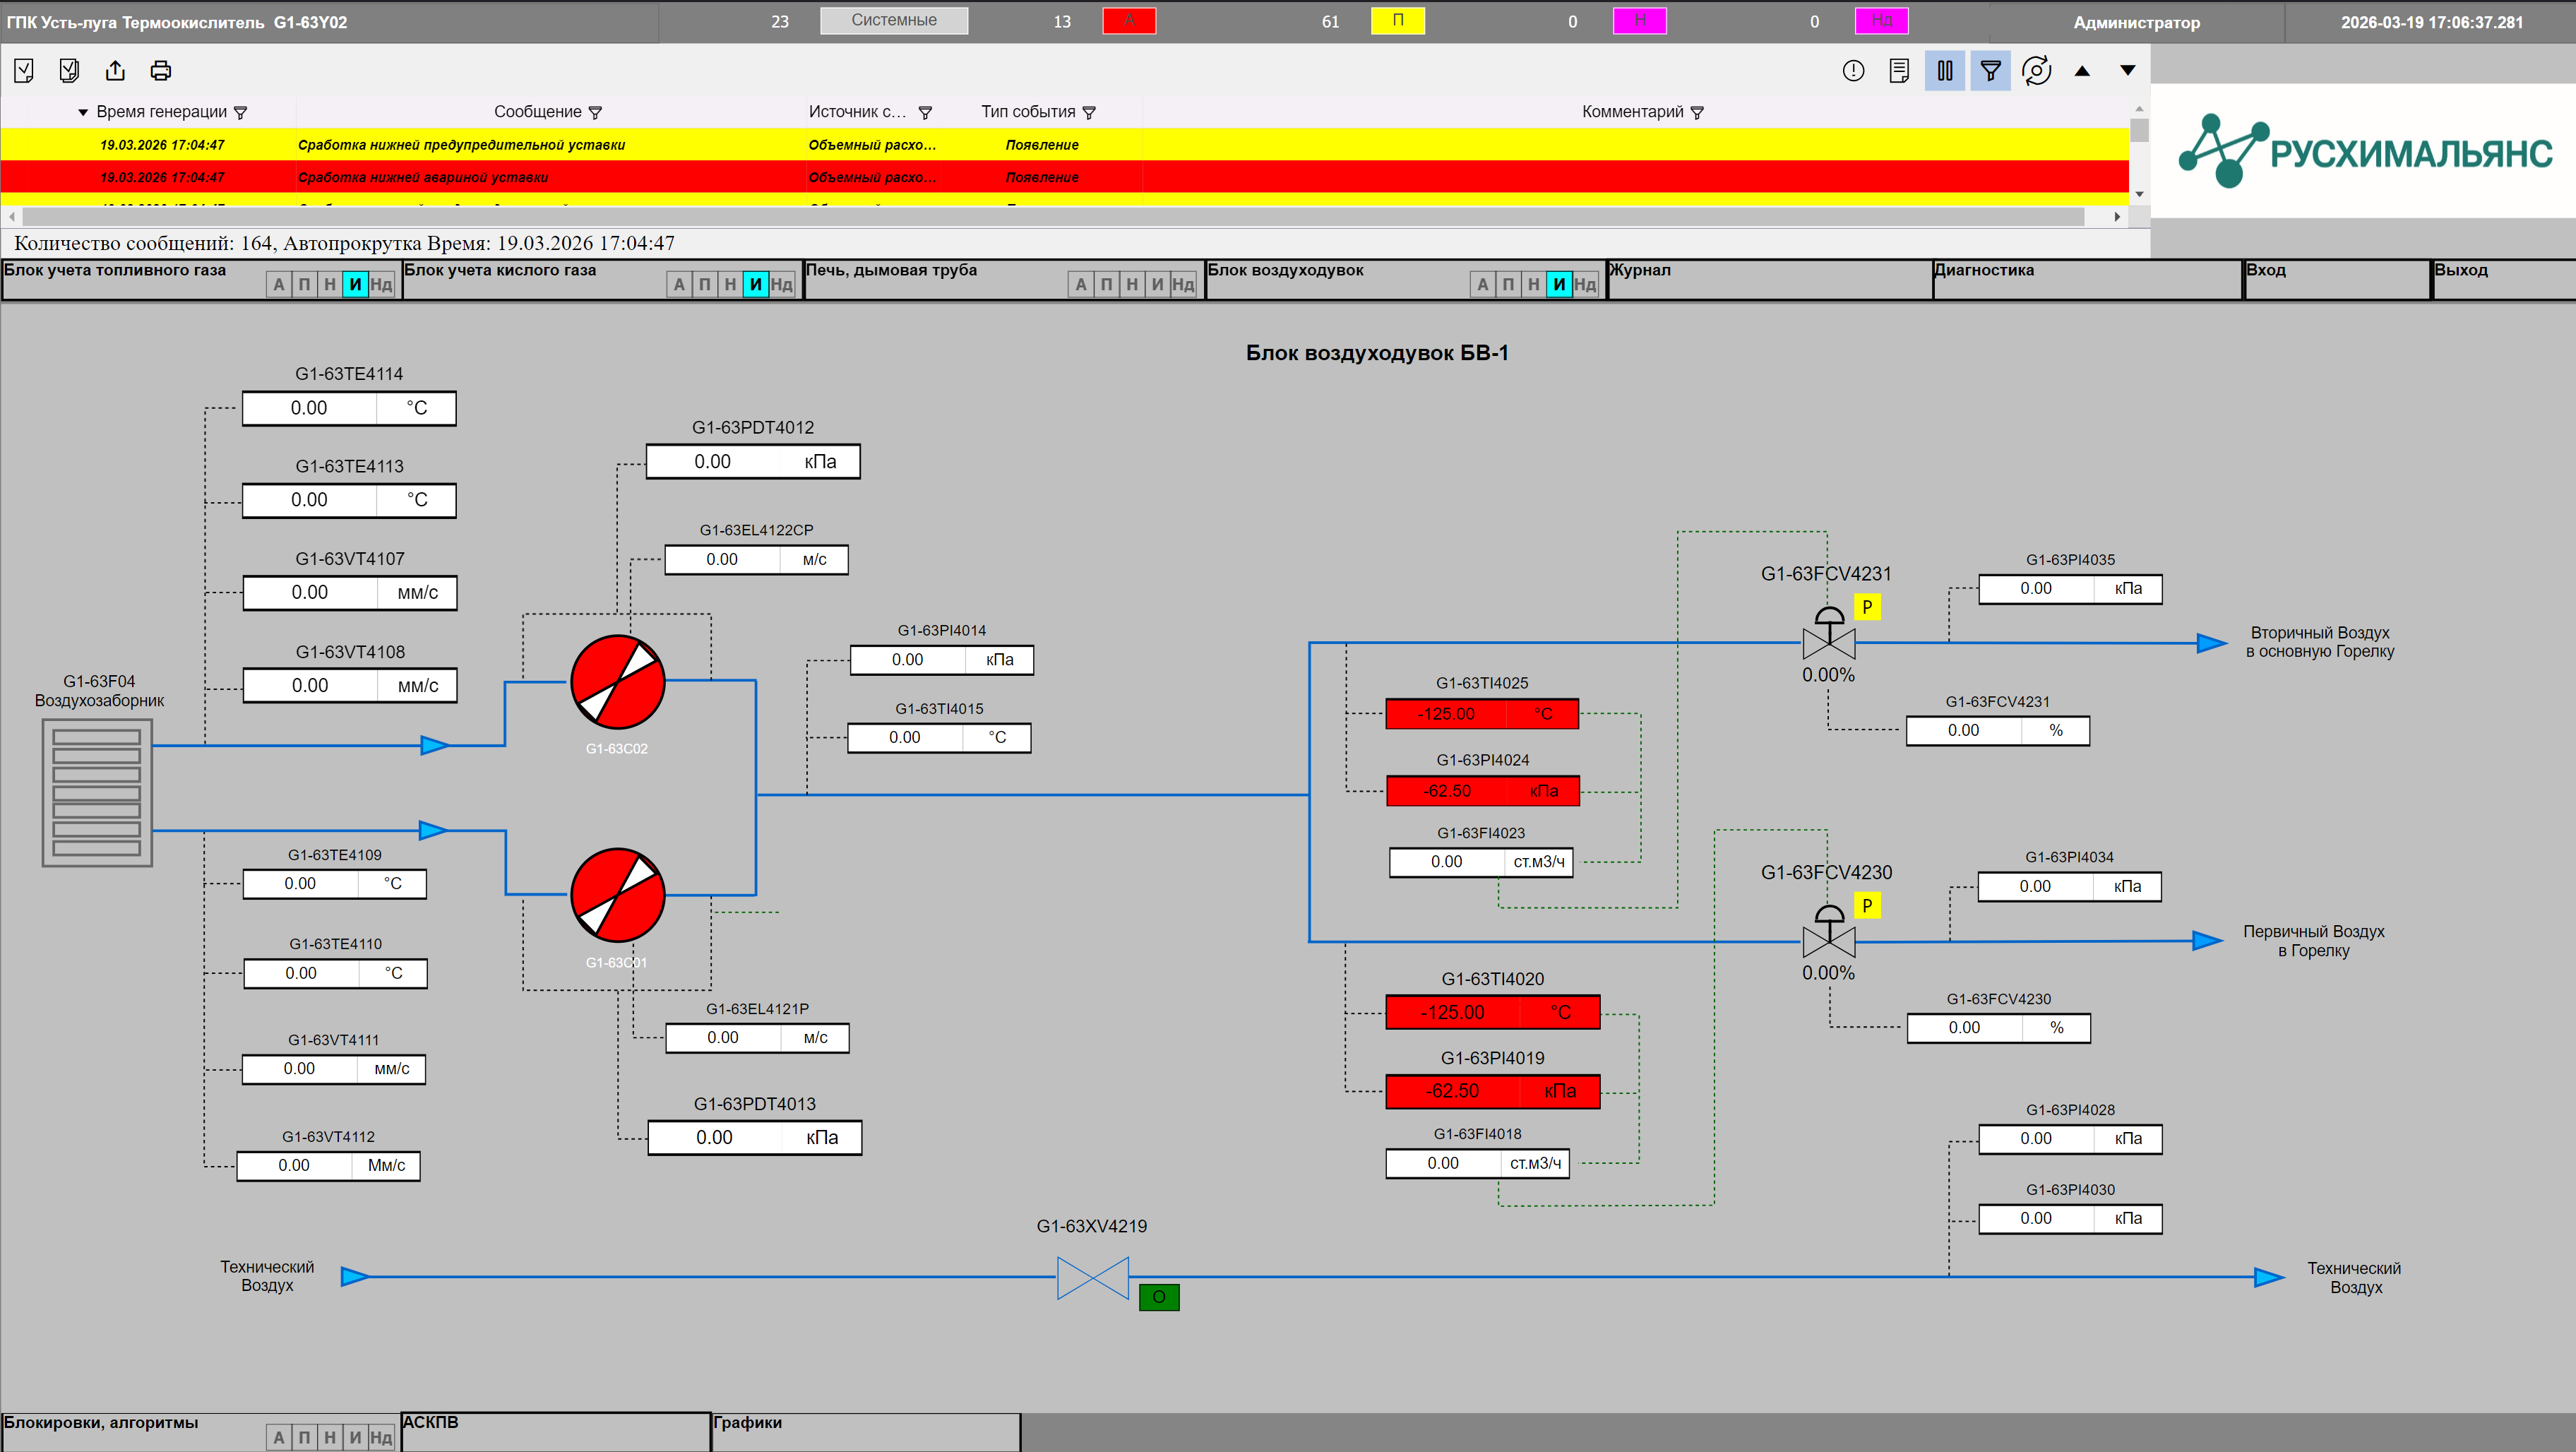Click journal horizontal scrollbar

pyautogui.click(x=1054, y=216)
